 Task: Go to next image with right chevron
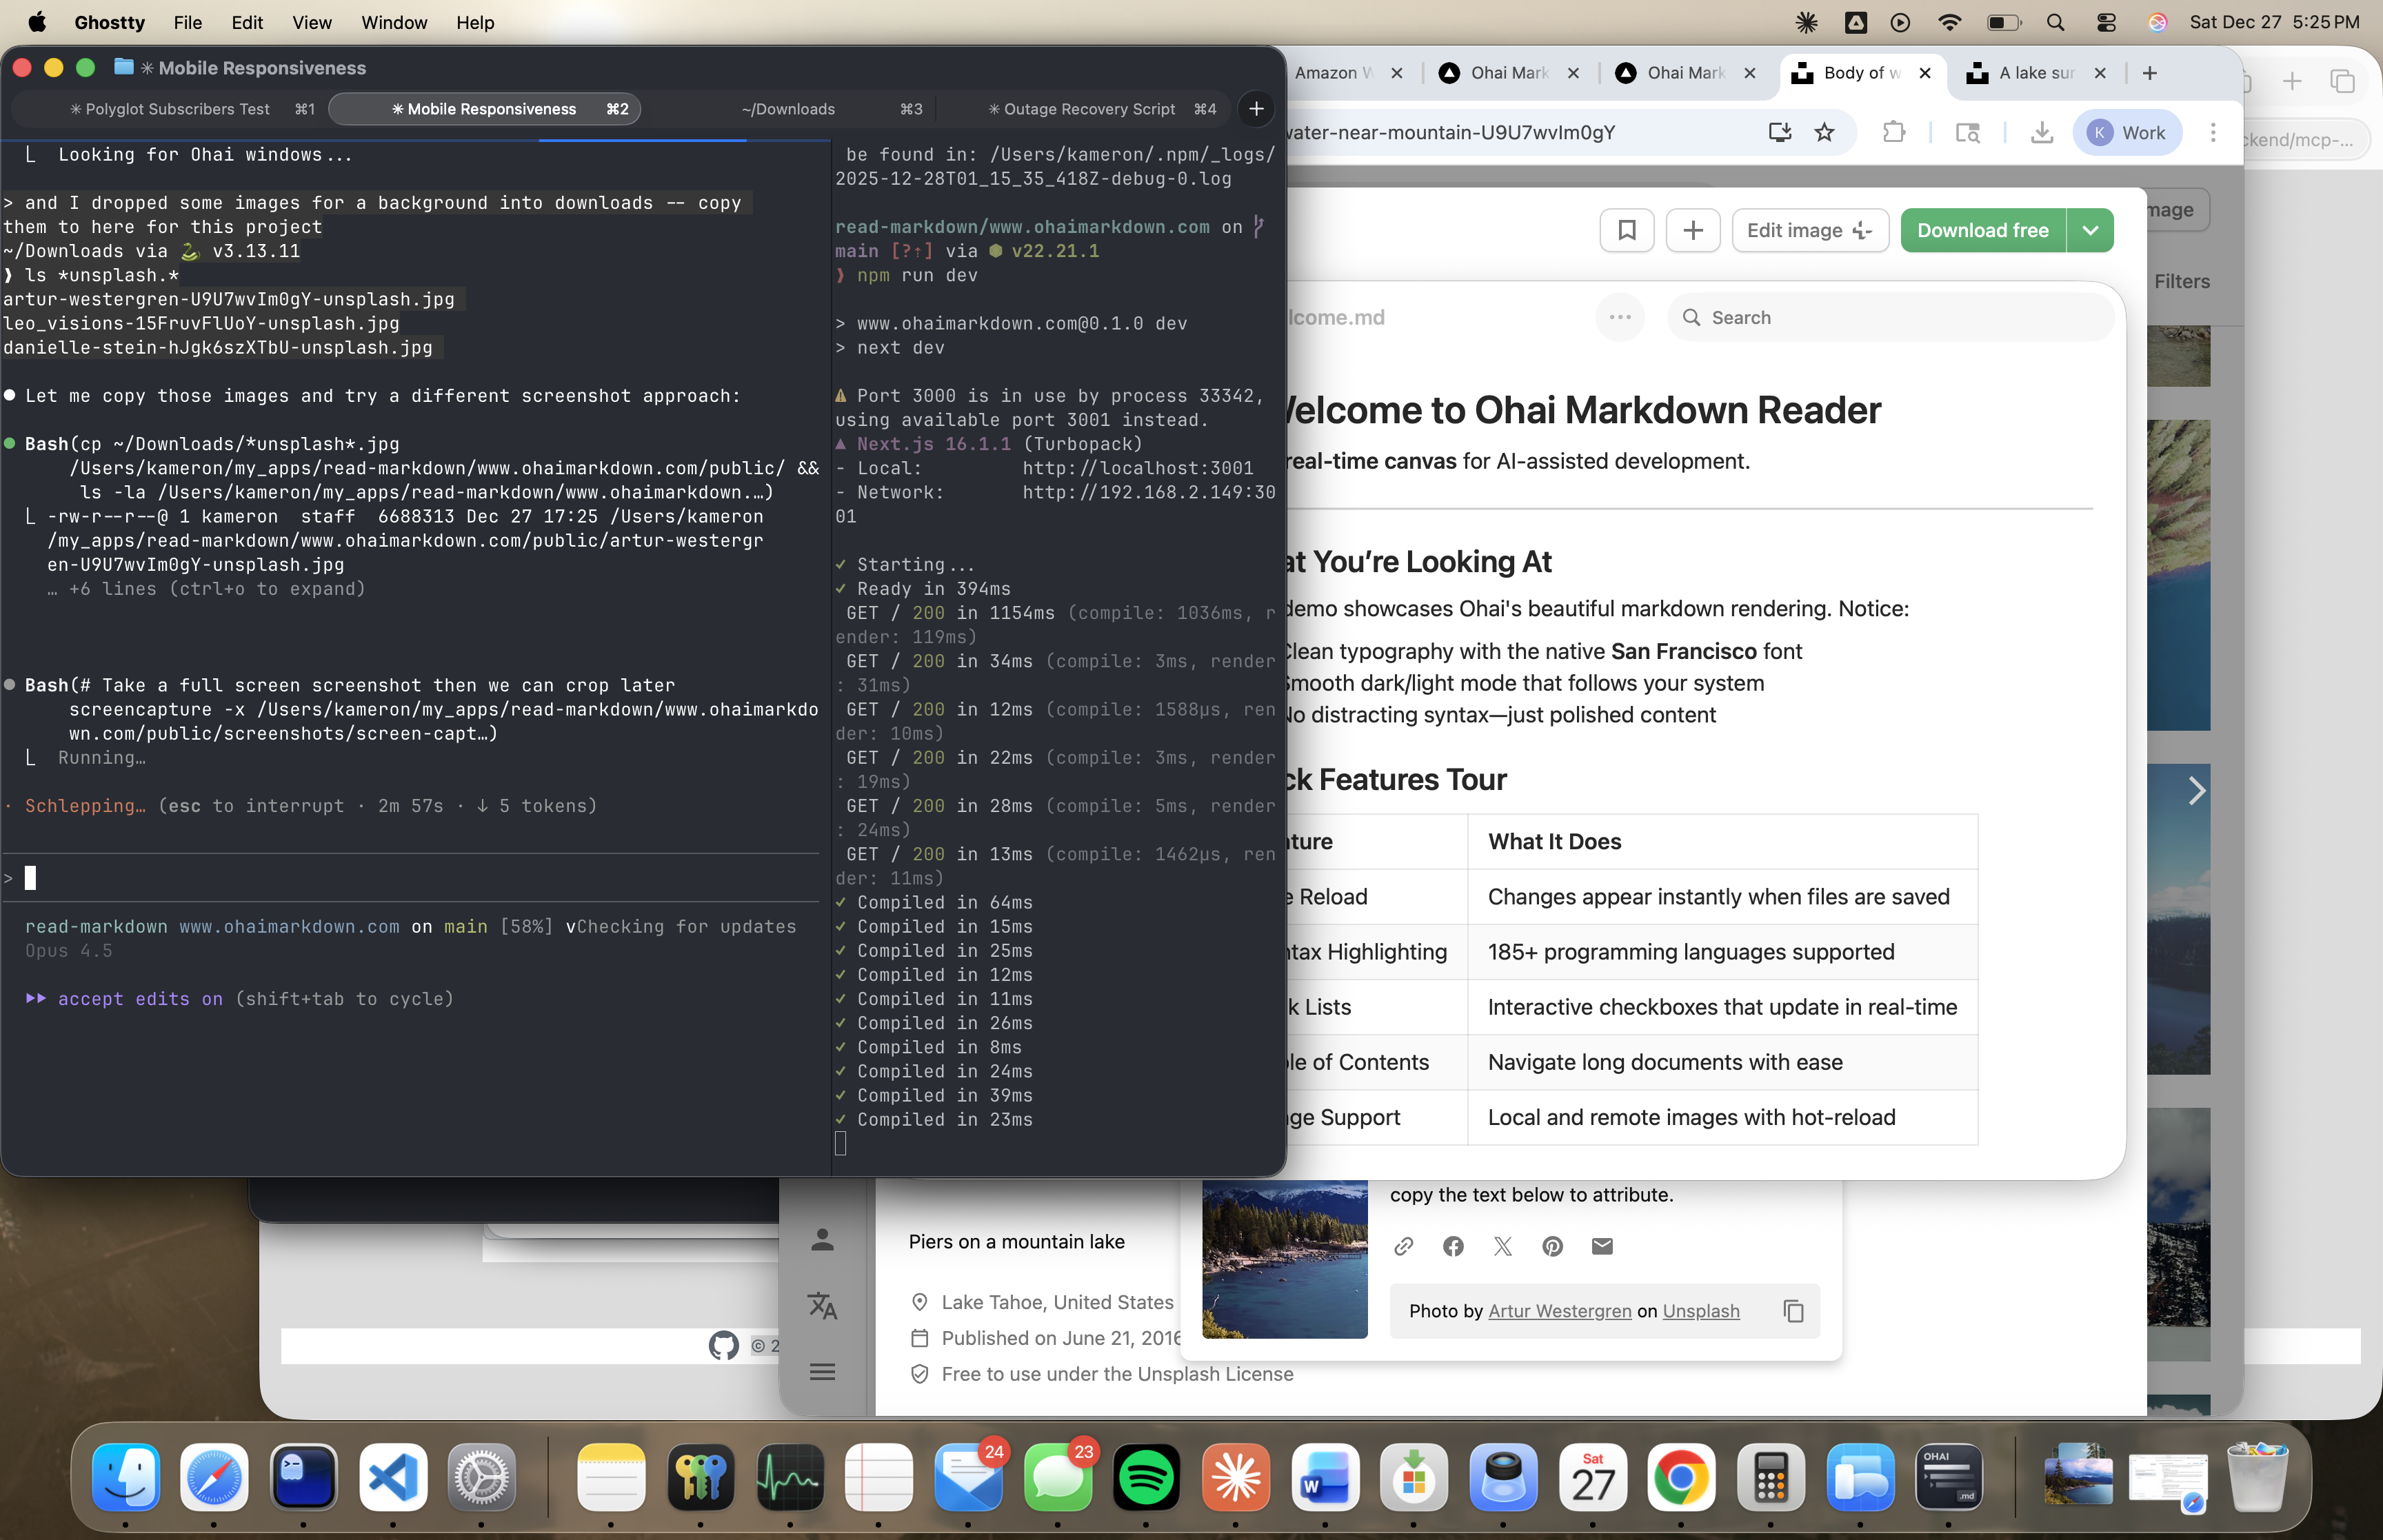2196,791
